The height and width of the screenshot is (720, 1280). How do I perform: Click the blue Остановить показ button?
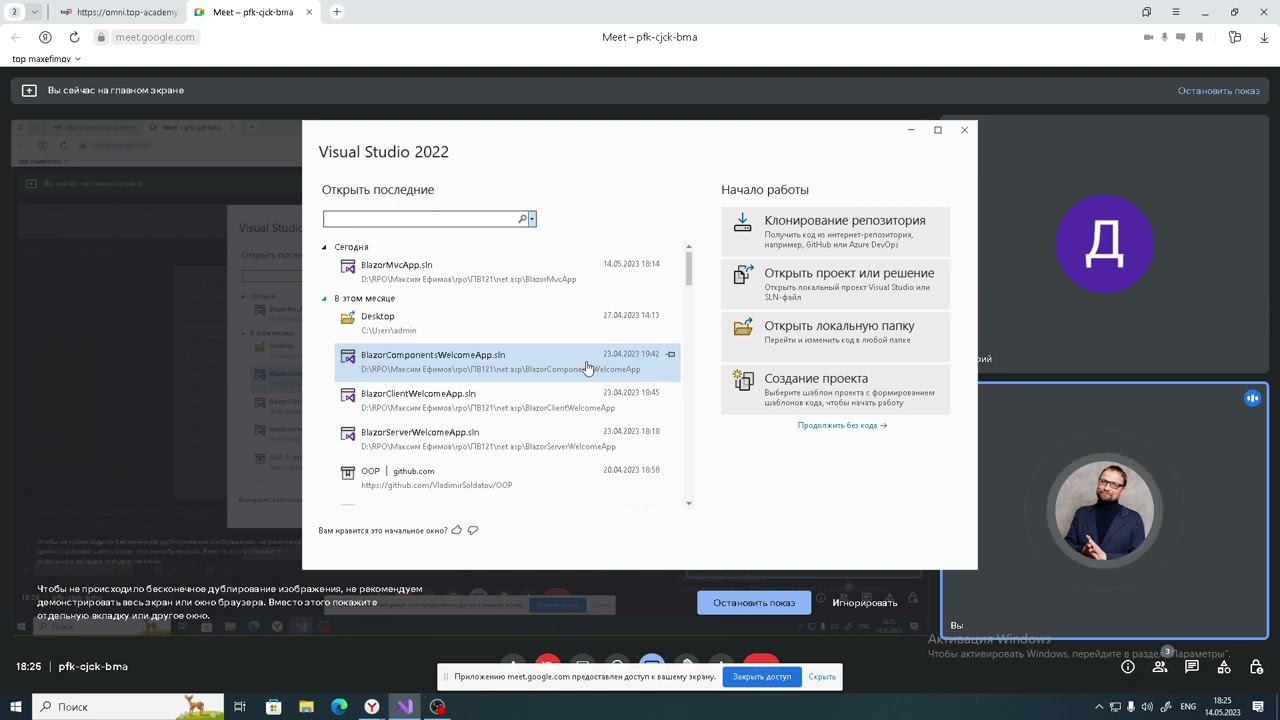(754, 603)
